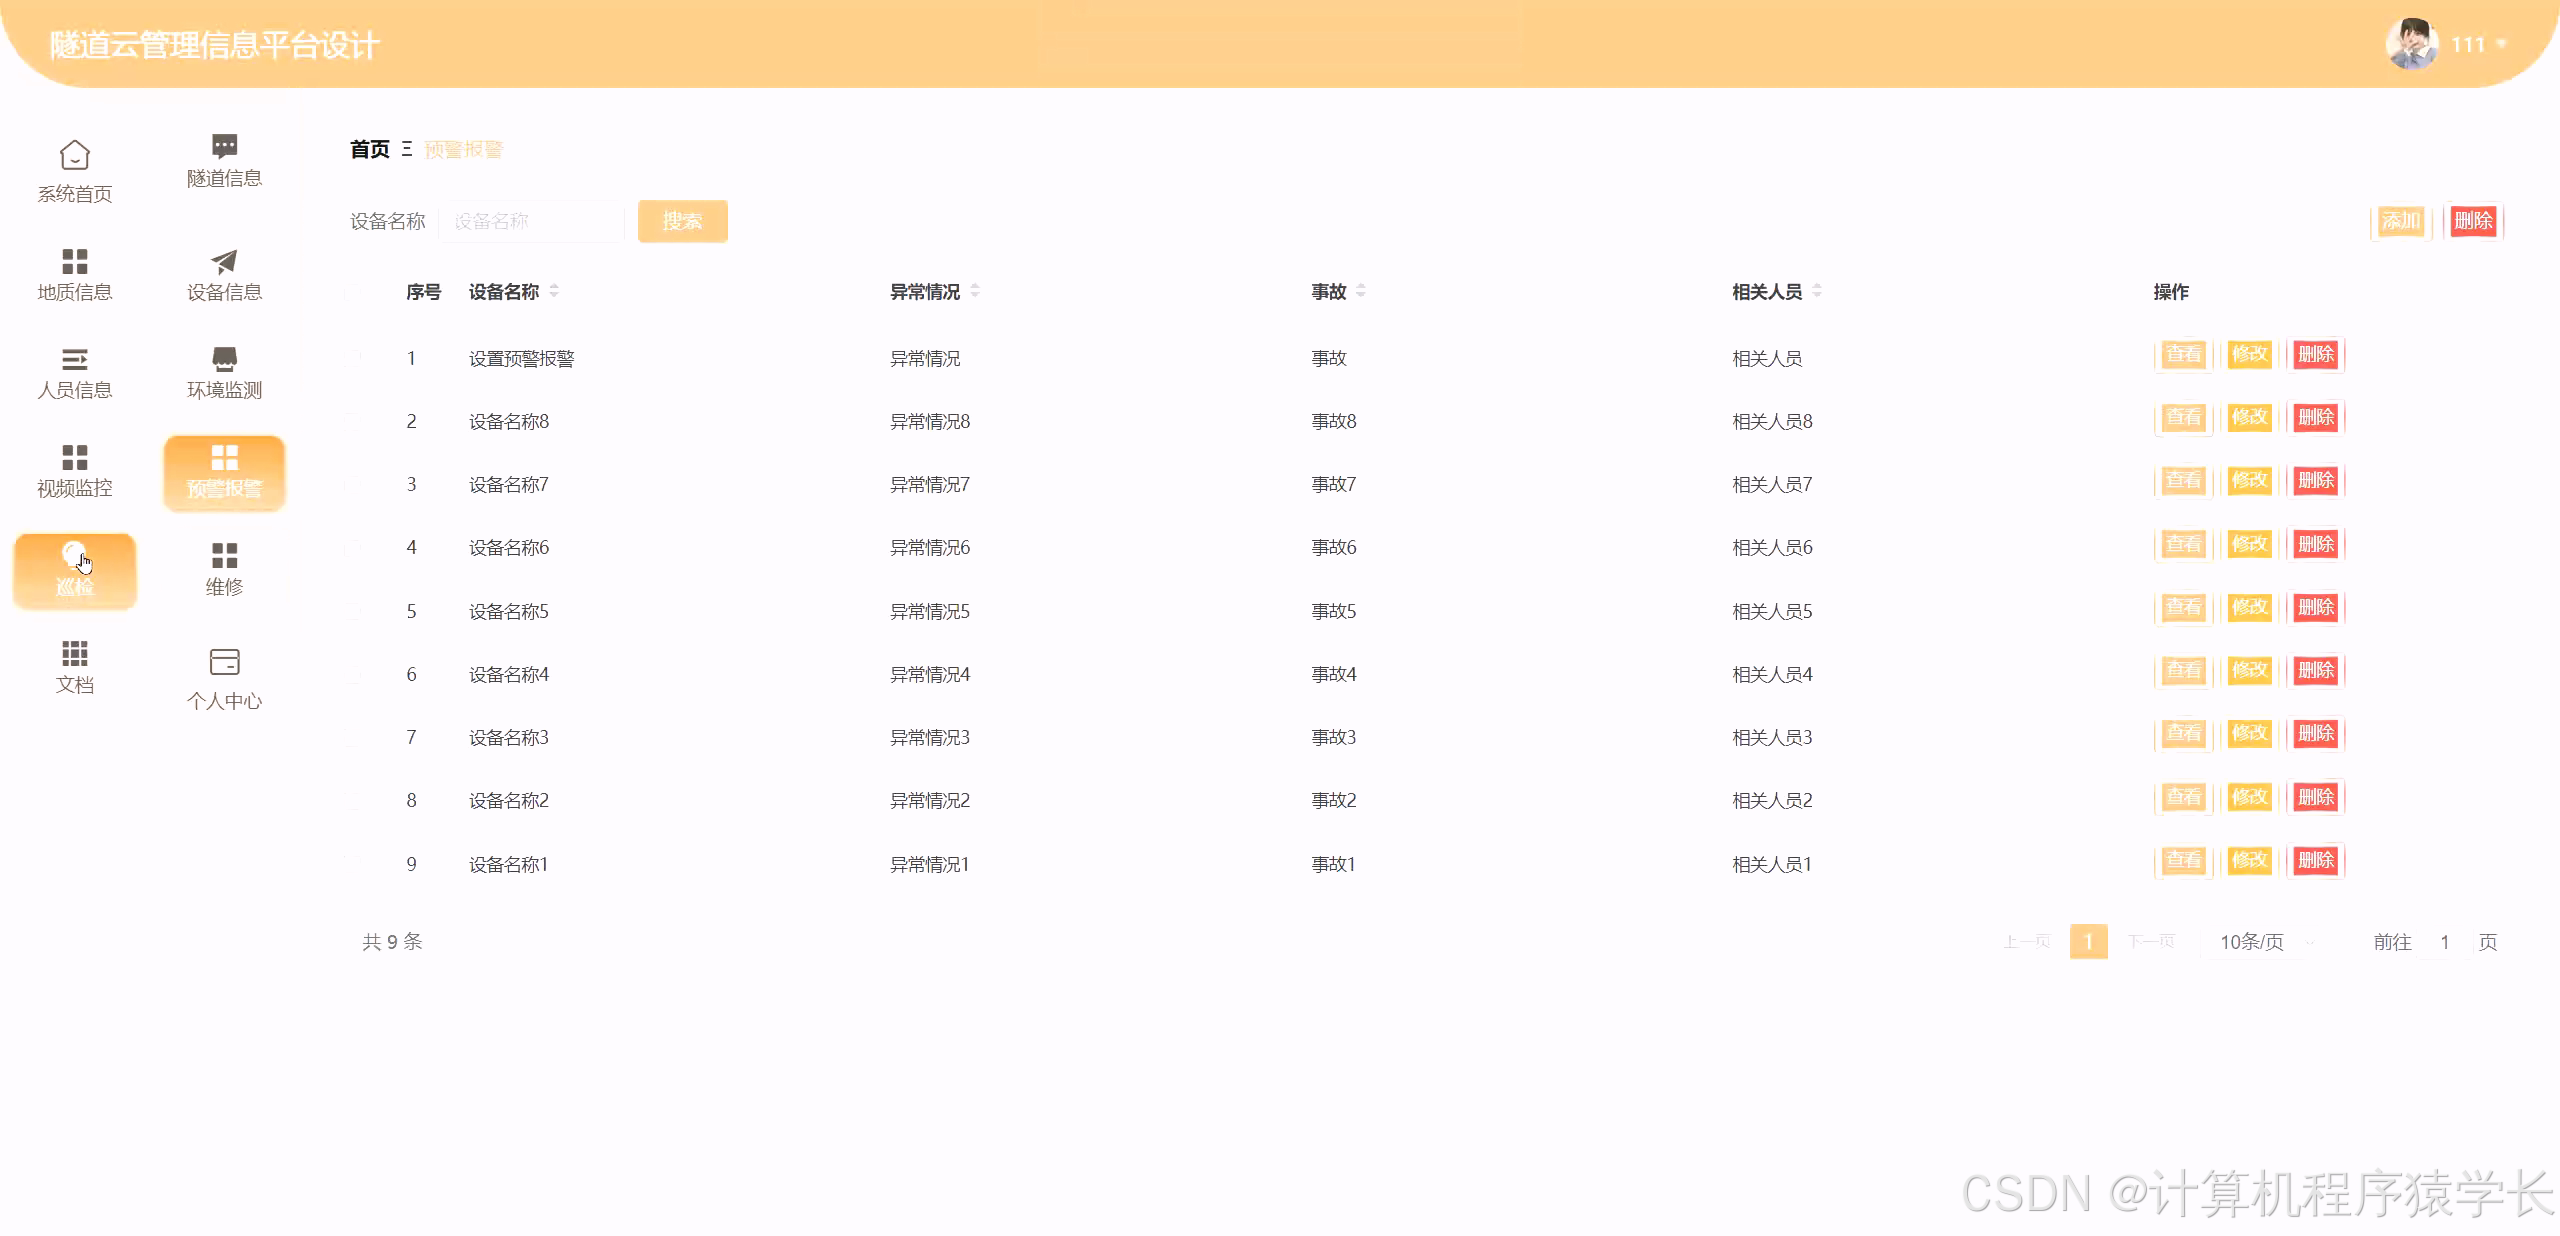Edit 修改 for row 设置预警报警

point(2250,355)
